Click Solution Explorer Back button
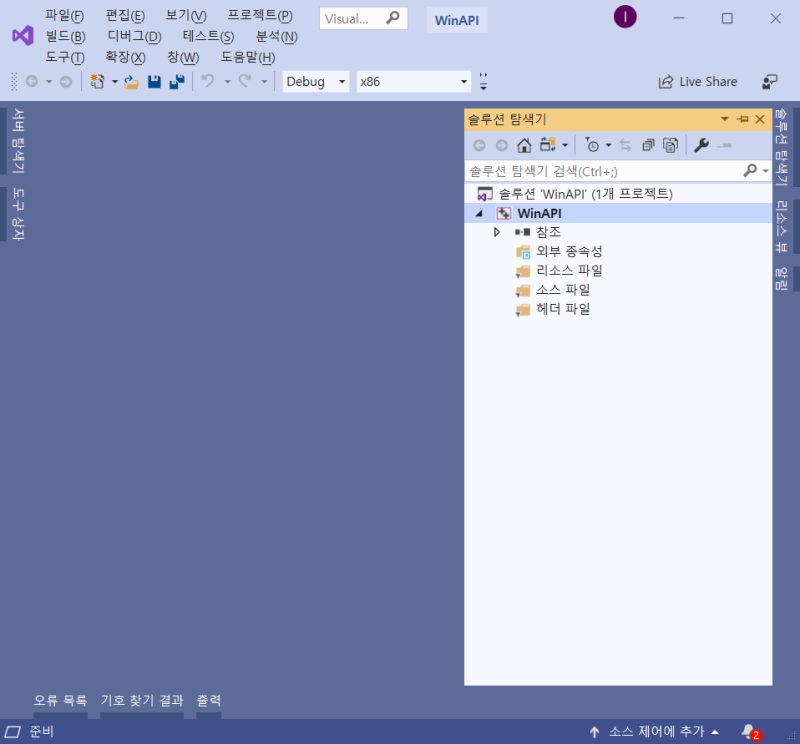The width and height of the screenshot is (800, 744). click(x=479, y=145)
